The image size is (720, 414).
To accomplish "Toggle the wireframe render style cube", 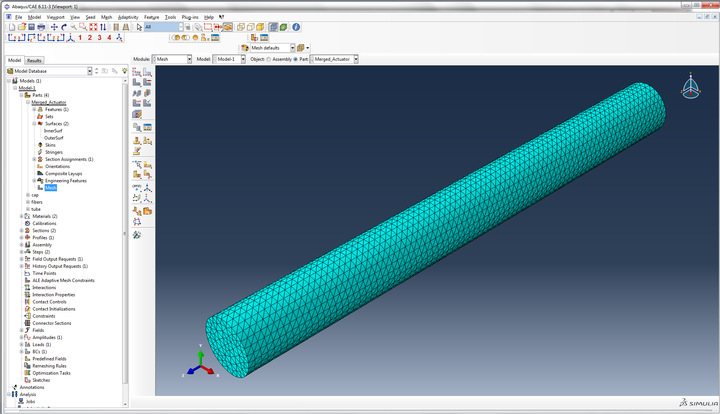I will tap(241, 28).
